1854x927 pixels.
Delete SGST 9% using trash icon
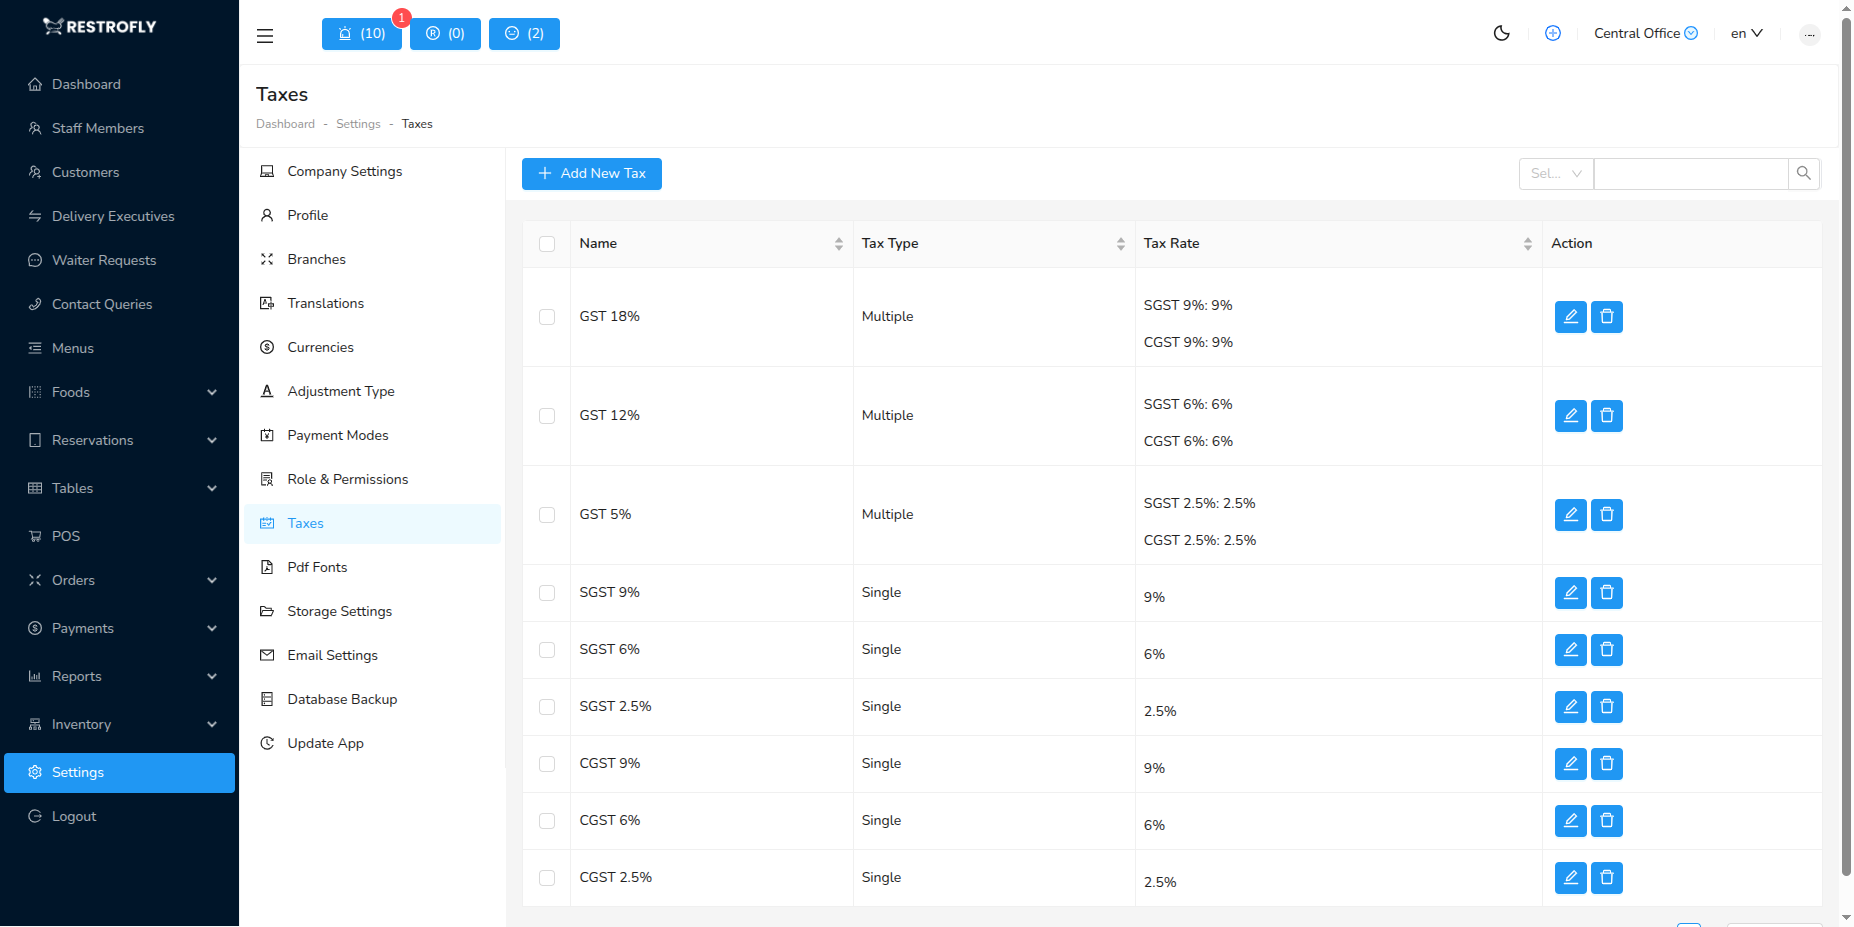pyautogui.click(x=1606, y=592)
